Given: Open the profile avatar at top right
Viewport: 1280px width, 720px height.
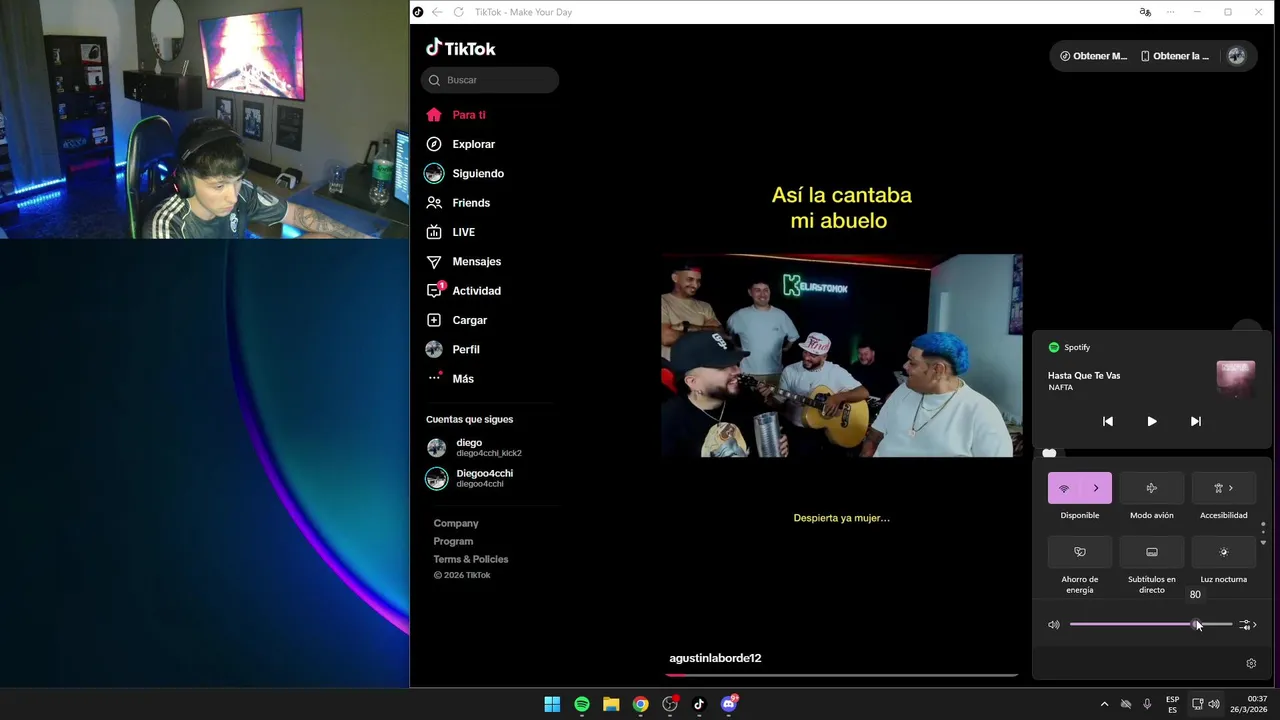Looking at the screenshot, I should (1237, 56).
